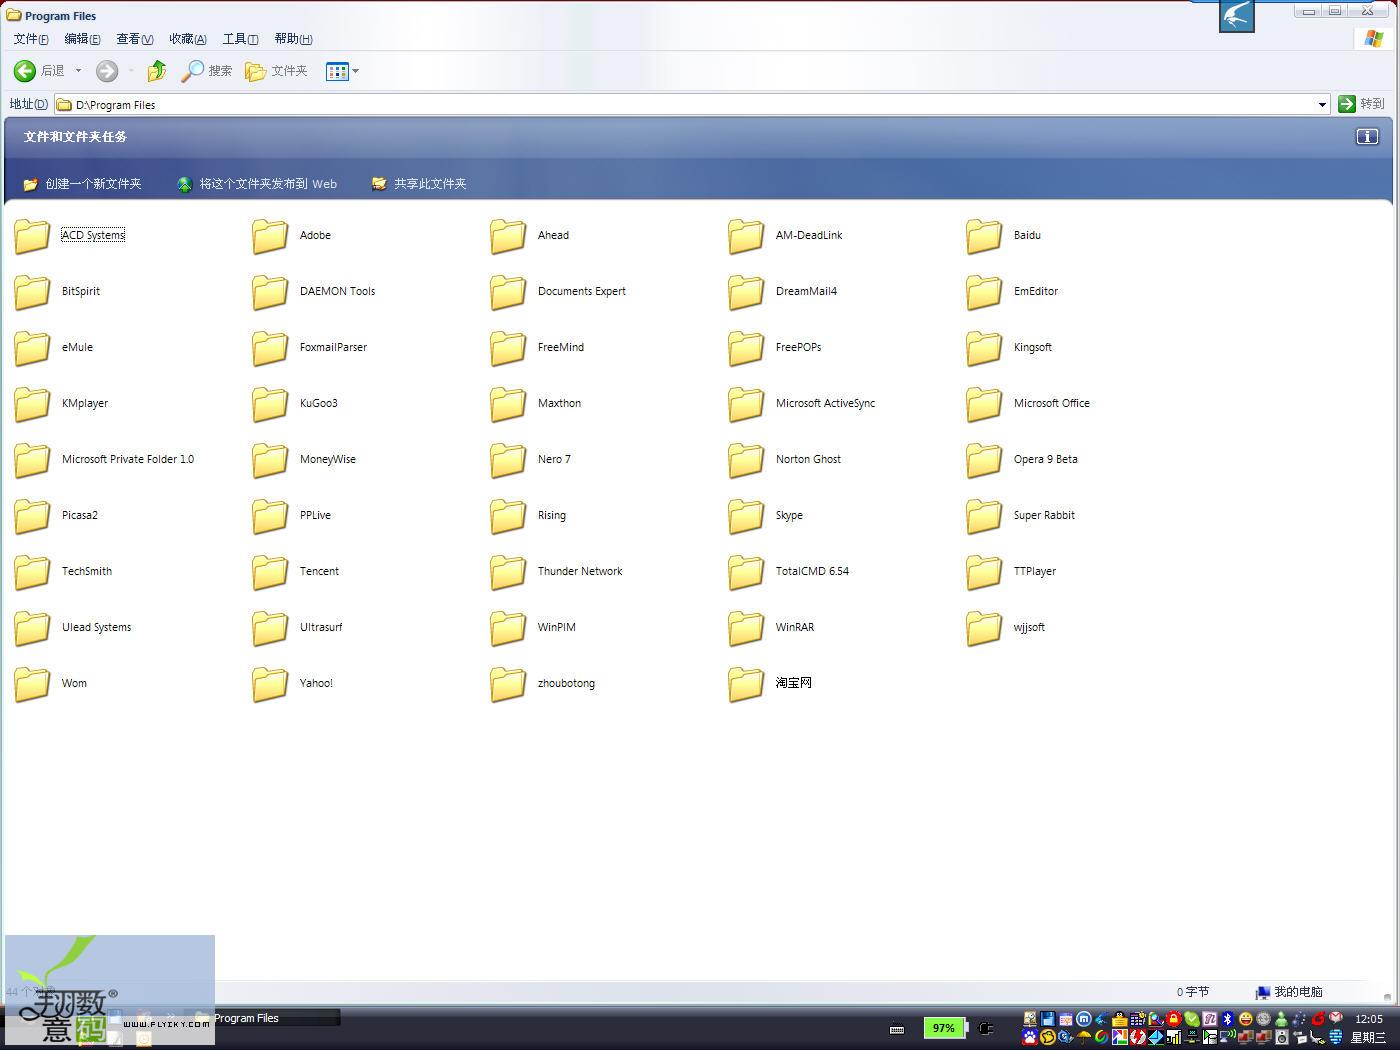Click the Go (转到) button
The width and height of the screenshot is (1400, 1050).
(x=1361, y=104)
